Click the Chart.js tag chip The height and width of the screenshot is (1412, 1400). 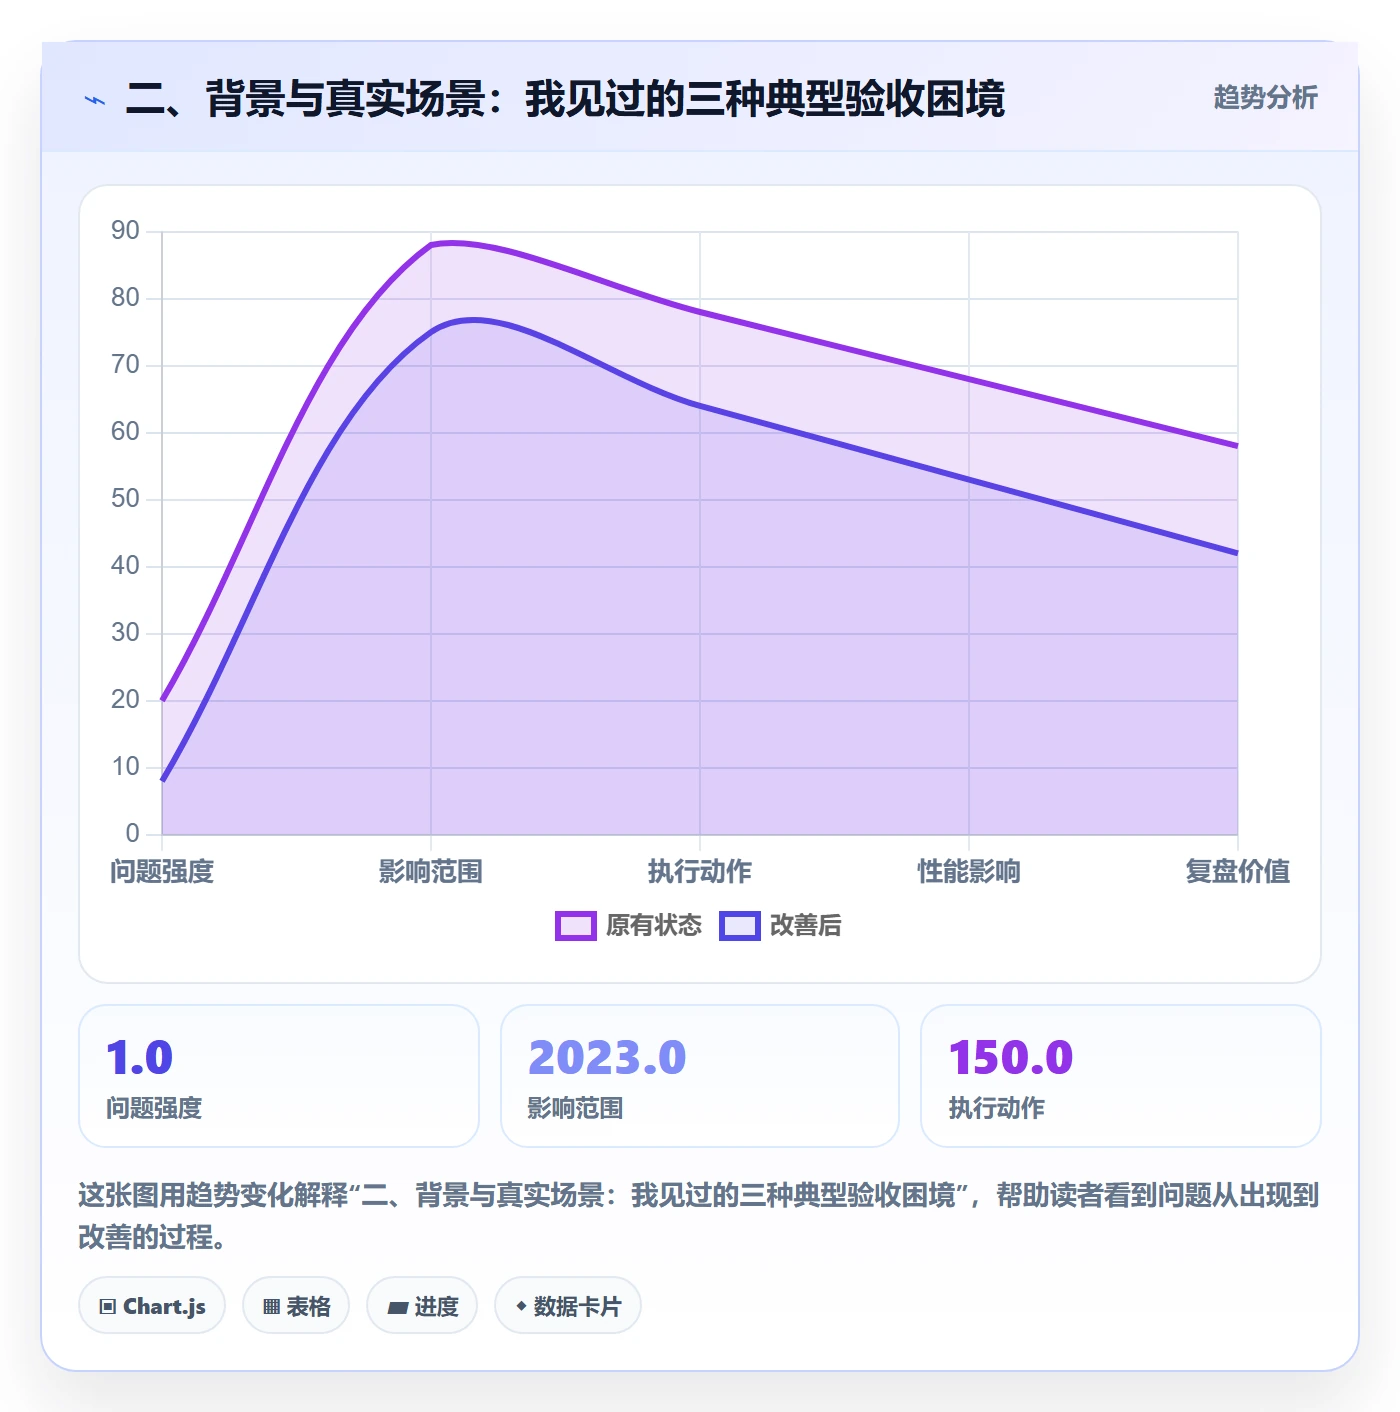[152, 1306]
